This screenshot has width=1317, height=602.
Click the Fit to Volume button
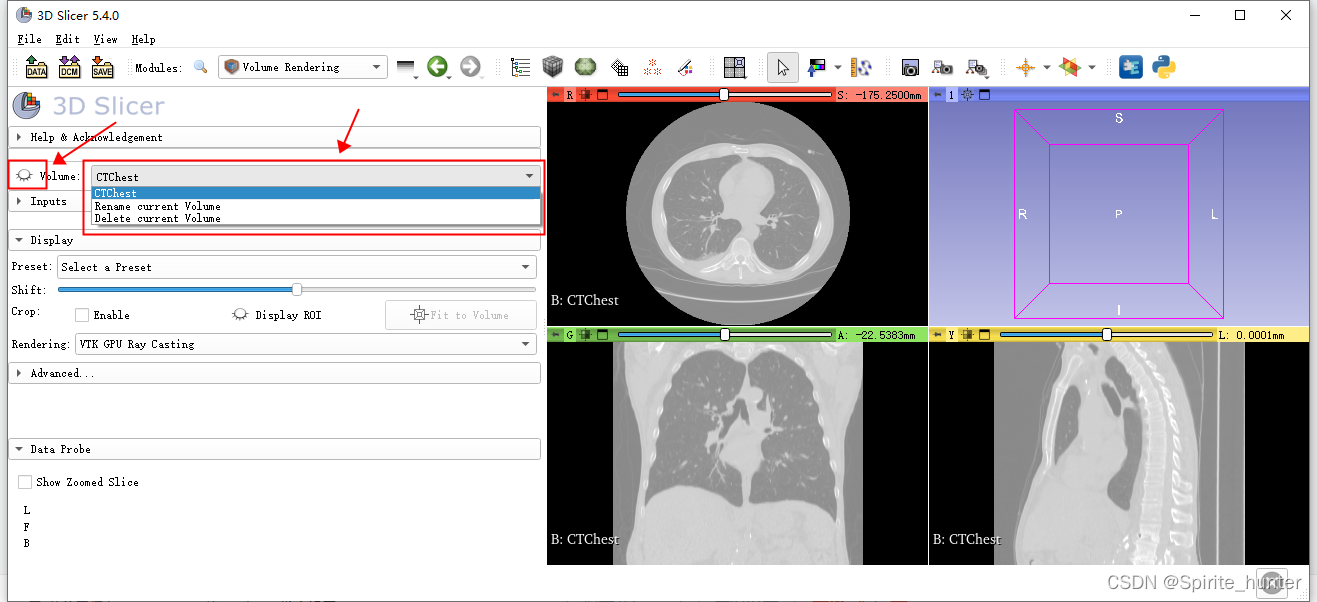[461, 315]
